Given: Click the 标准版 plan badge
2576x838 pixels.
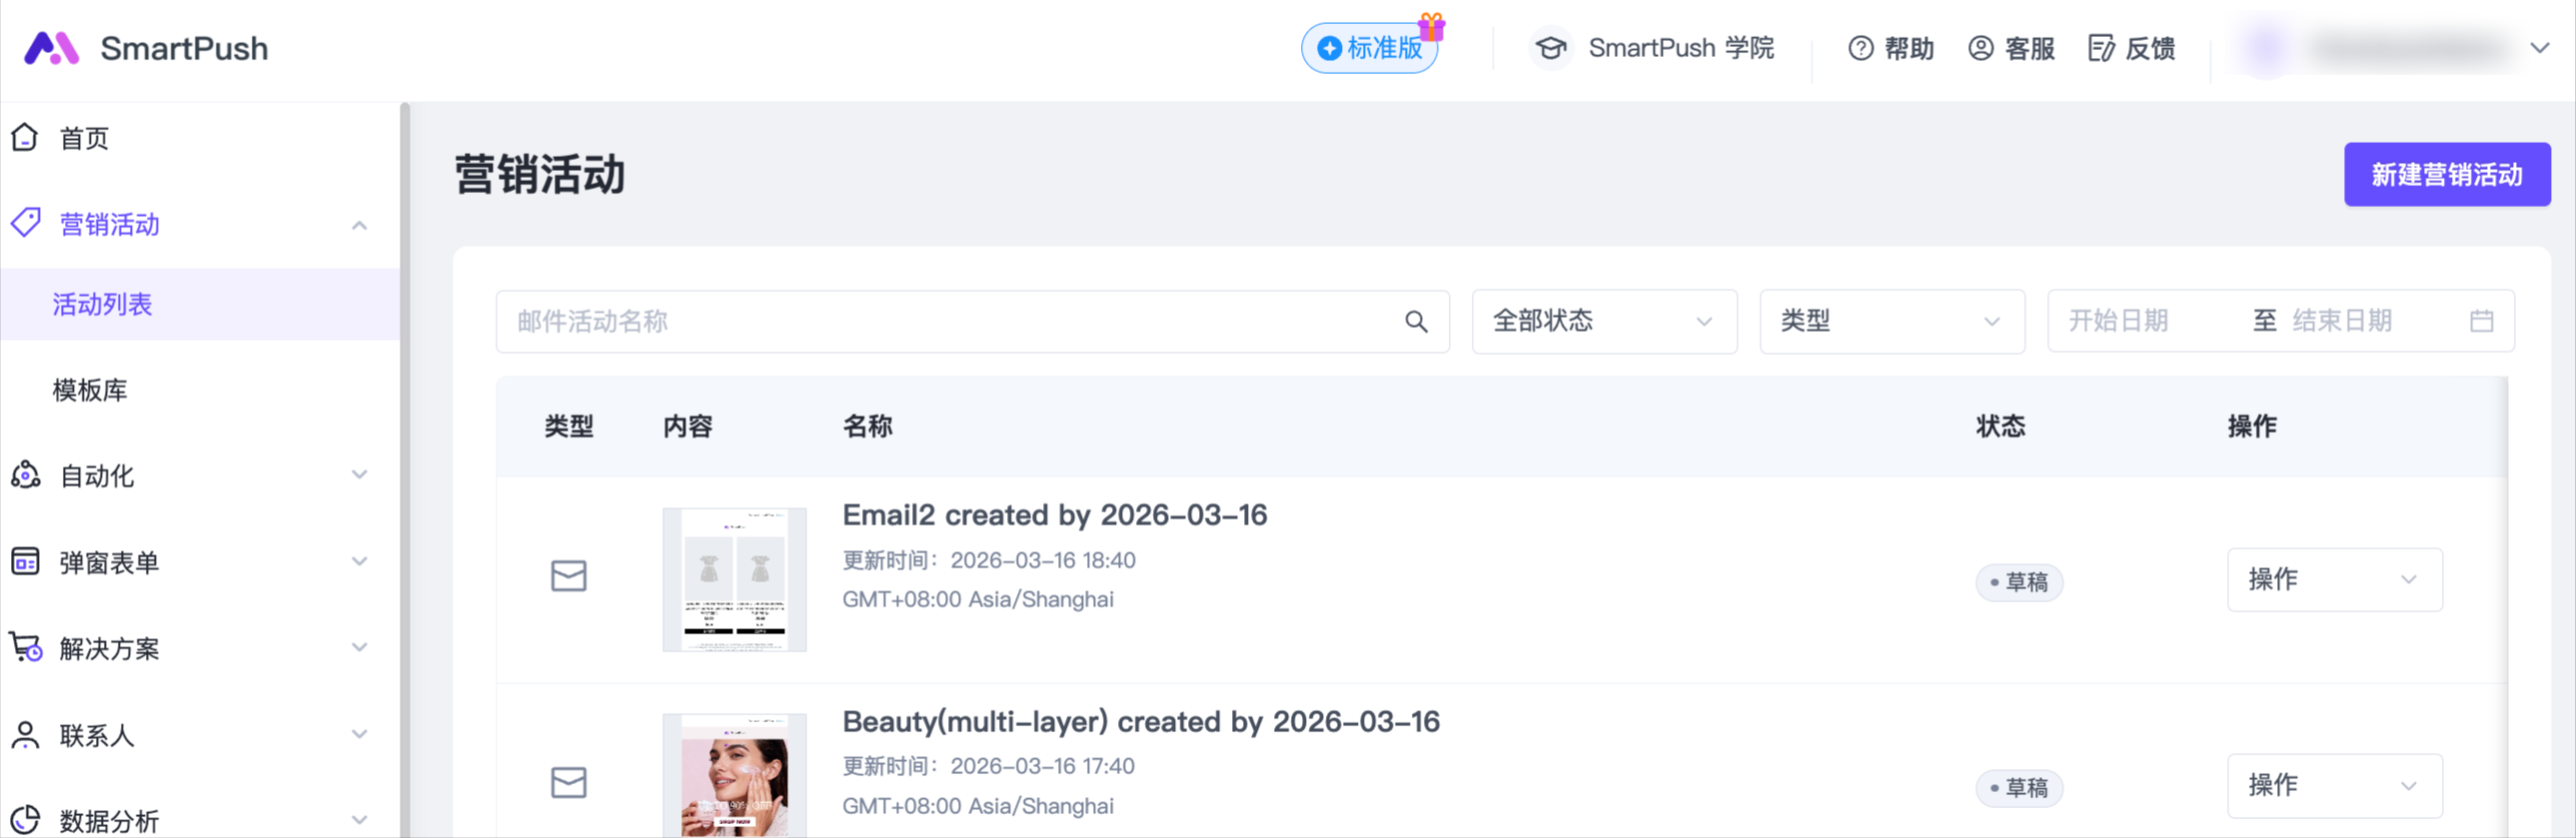Looking at the screenshot, I should click(1369, 48).
